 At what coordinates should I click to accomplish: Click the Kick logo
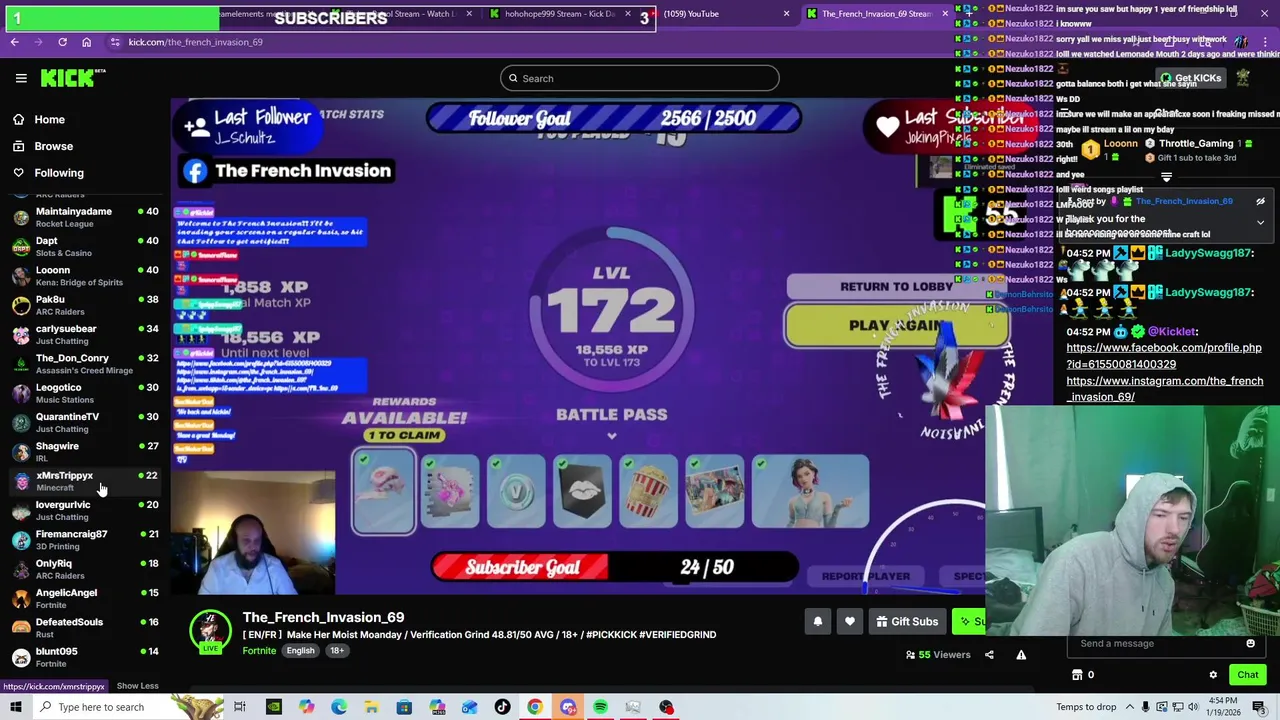[73, 78]
